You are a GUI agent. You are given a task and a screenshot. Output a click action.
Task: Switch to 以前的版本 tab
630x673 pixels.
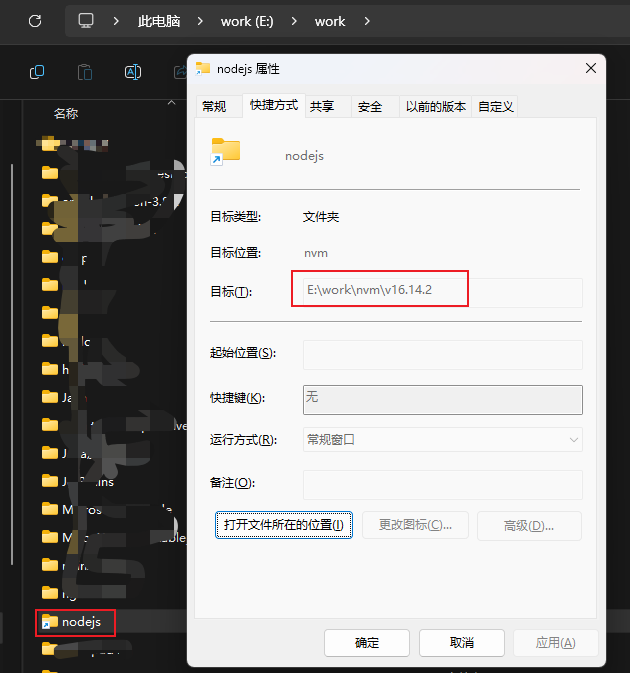[436, 106]
